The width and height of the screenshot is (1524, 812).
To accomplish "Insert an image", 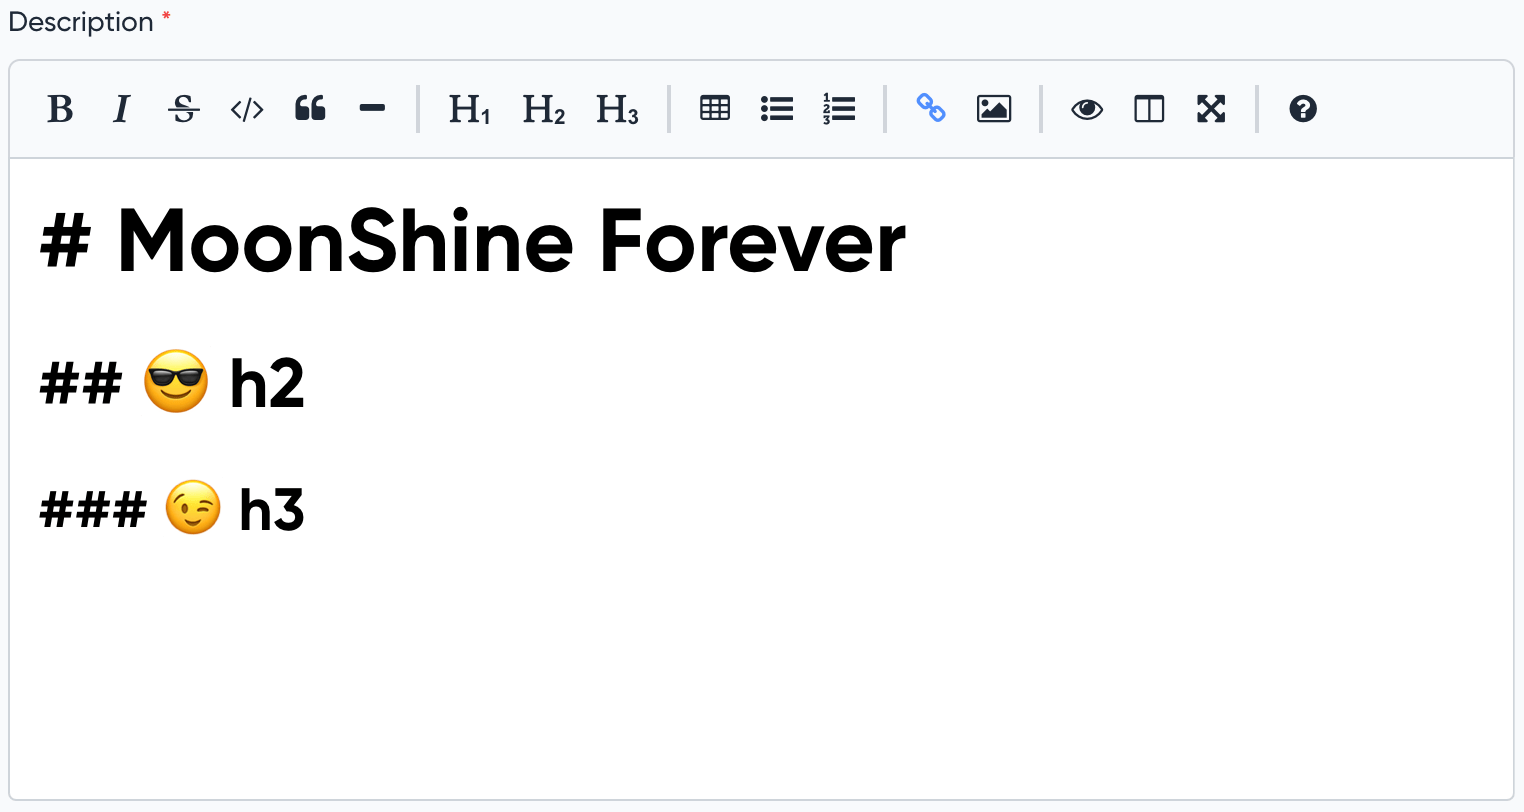I will tap(994, 108).
